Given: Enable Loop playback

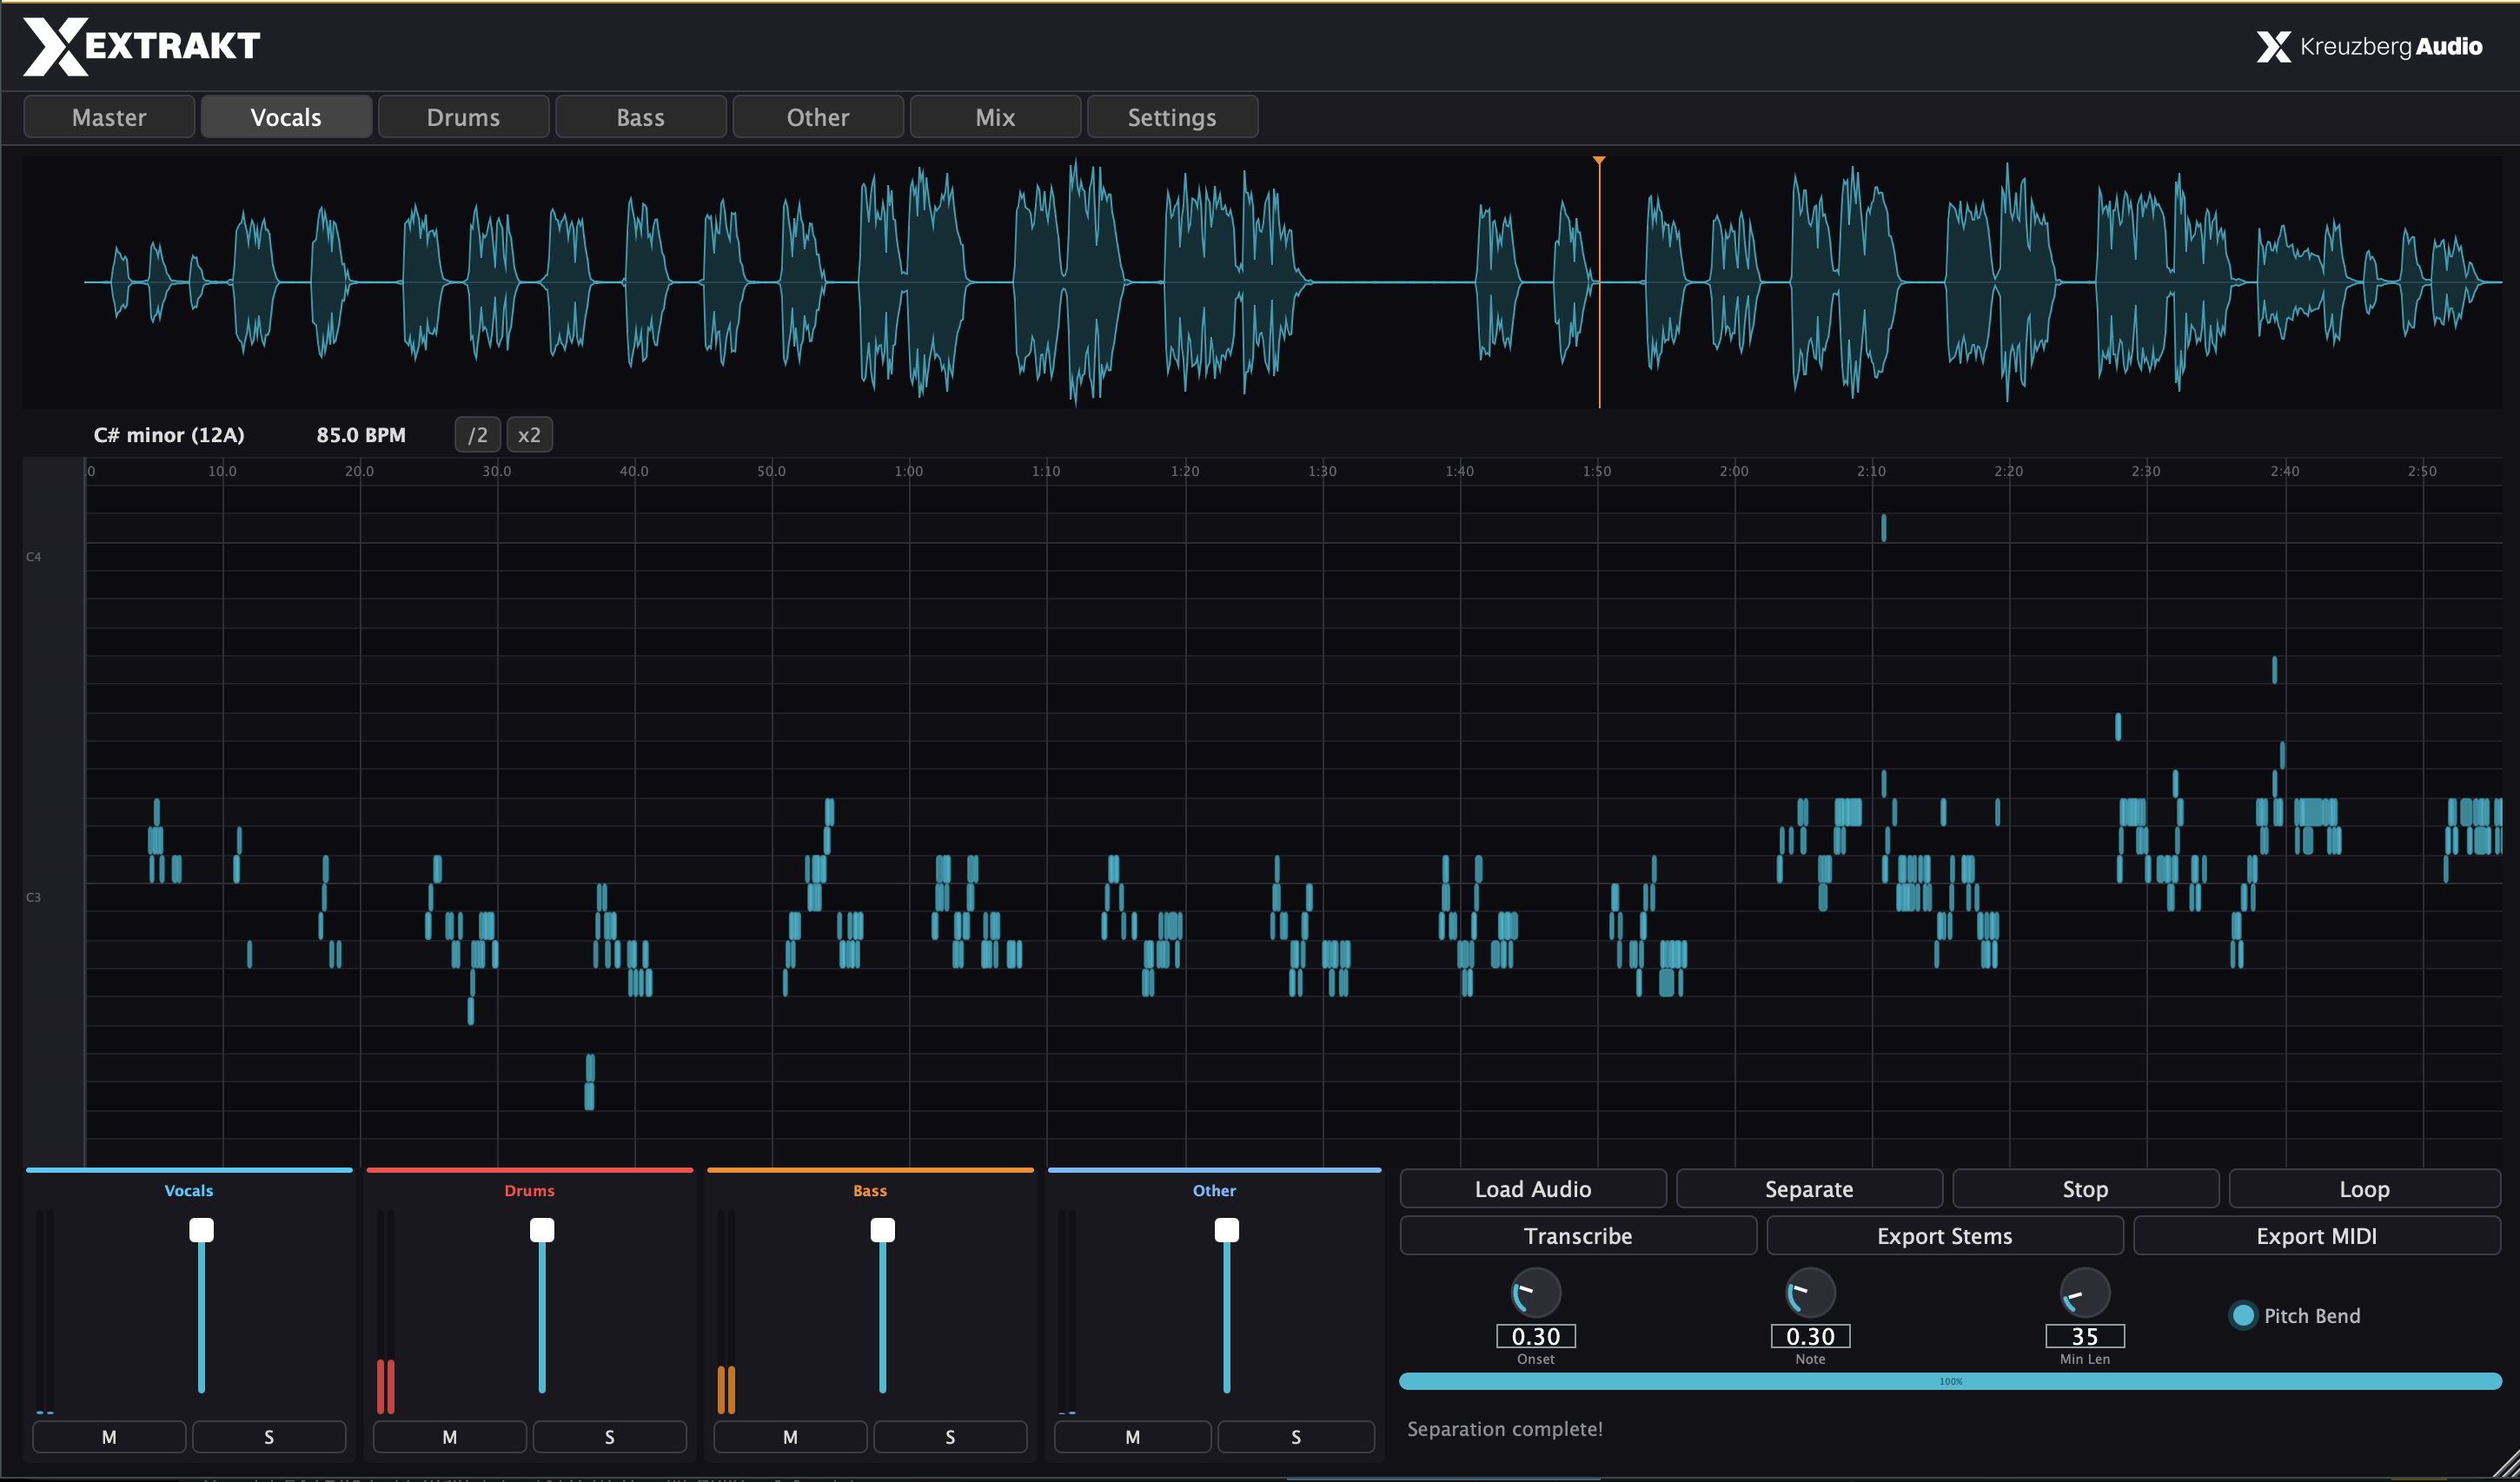Looking at the screenshot, I should (2364, 1189).
